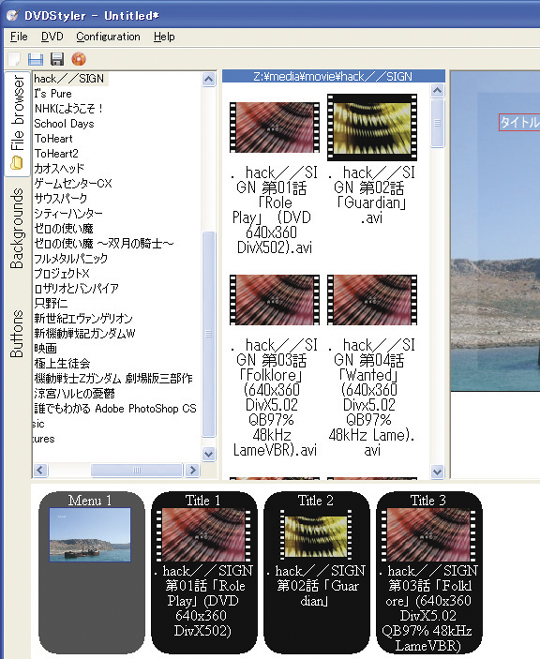Image resolution: width=540 pixels, height=659 pixels.
Task: Open the DVD menu
Action: click(x=52, y=37)
